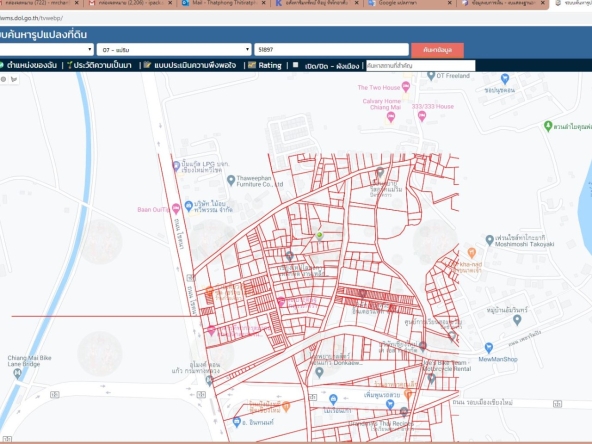Click the MewManShop shopping pin

coord(489,348)
